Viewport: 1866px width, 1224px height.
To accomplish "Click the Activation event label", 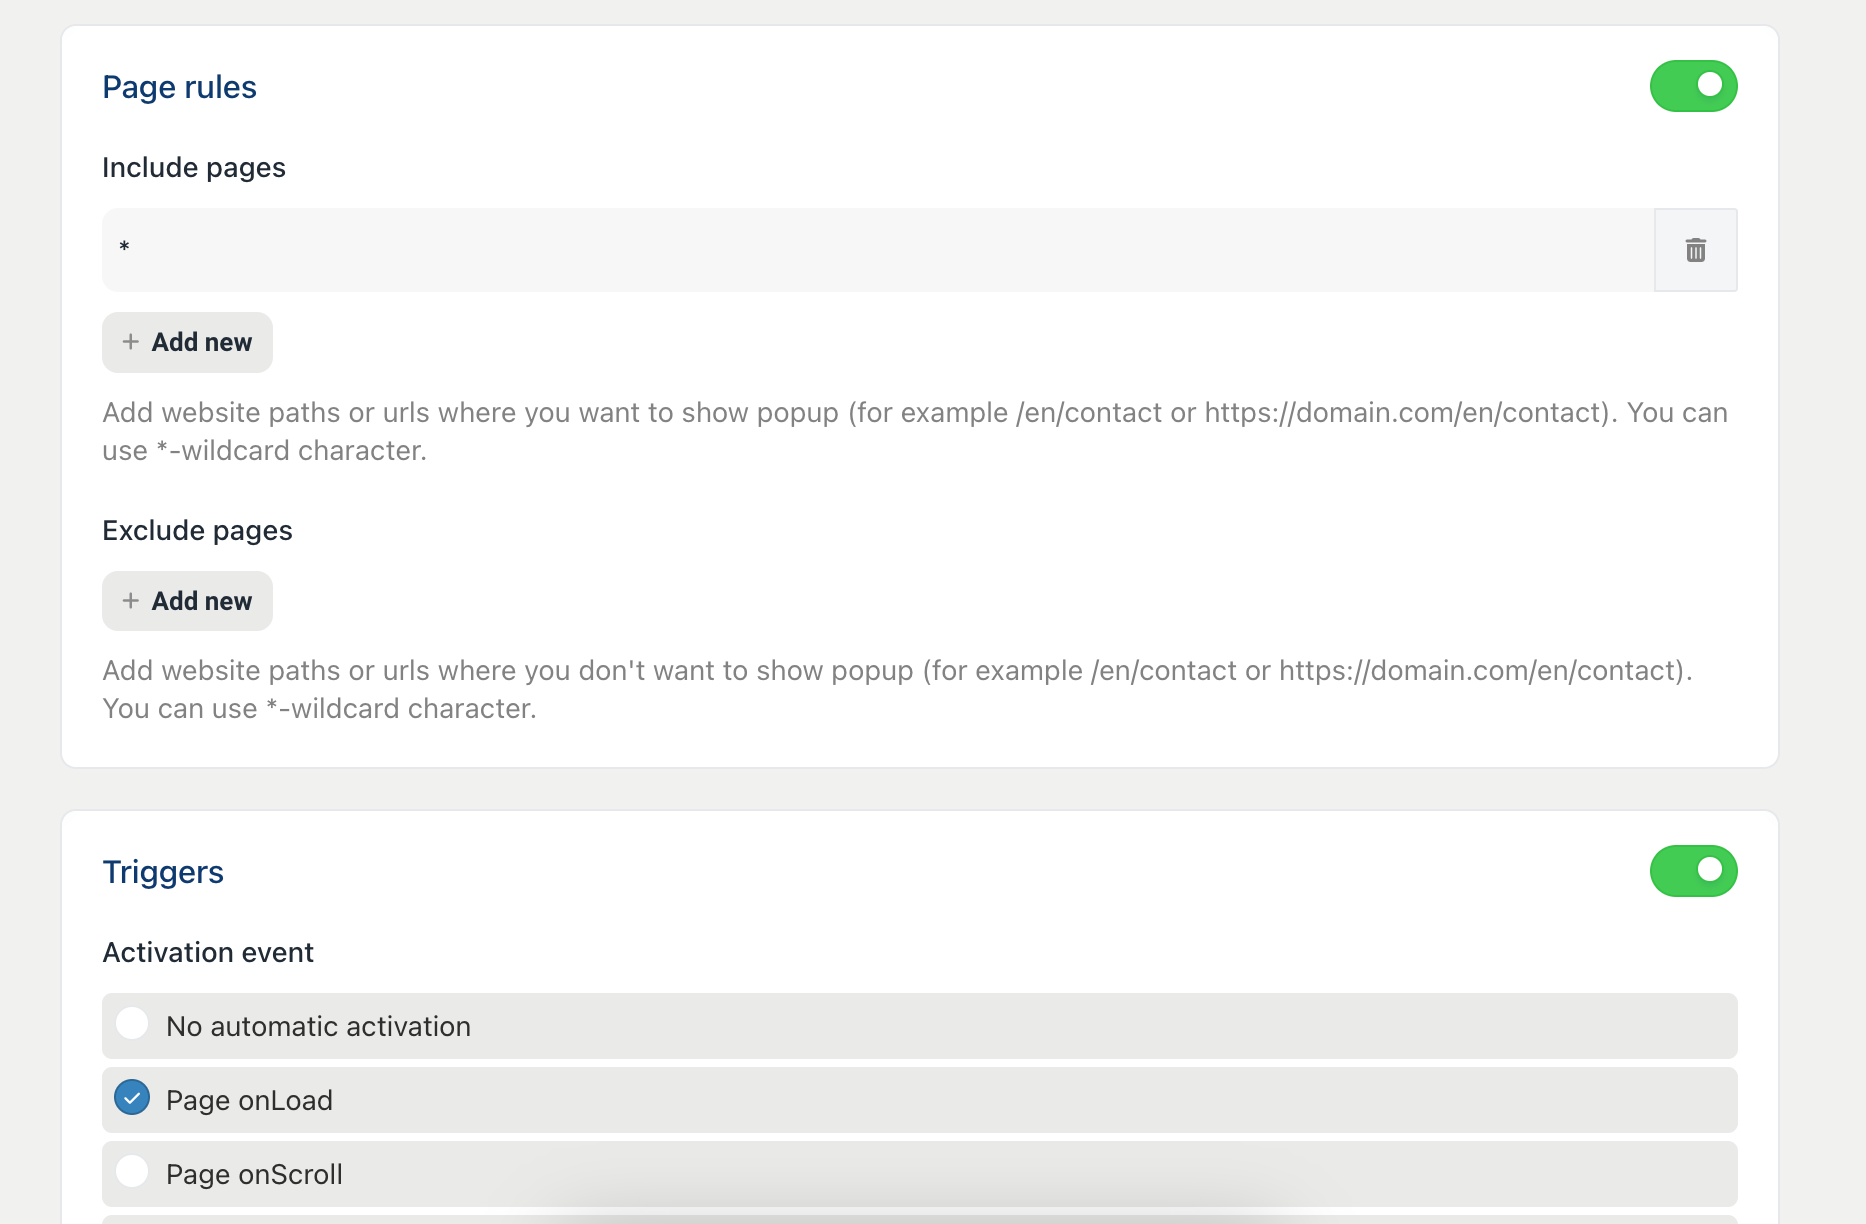I will 208,952.
